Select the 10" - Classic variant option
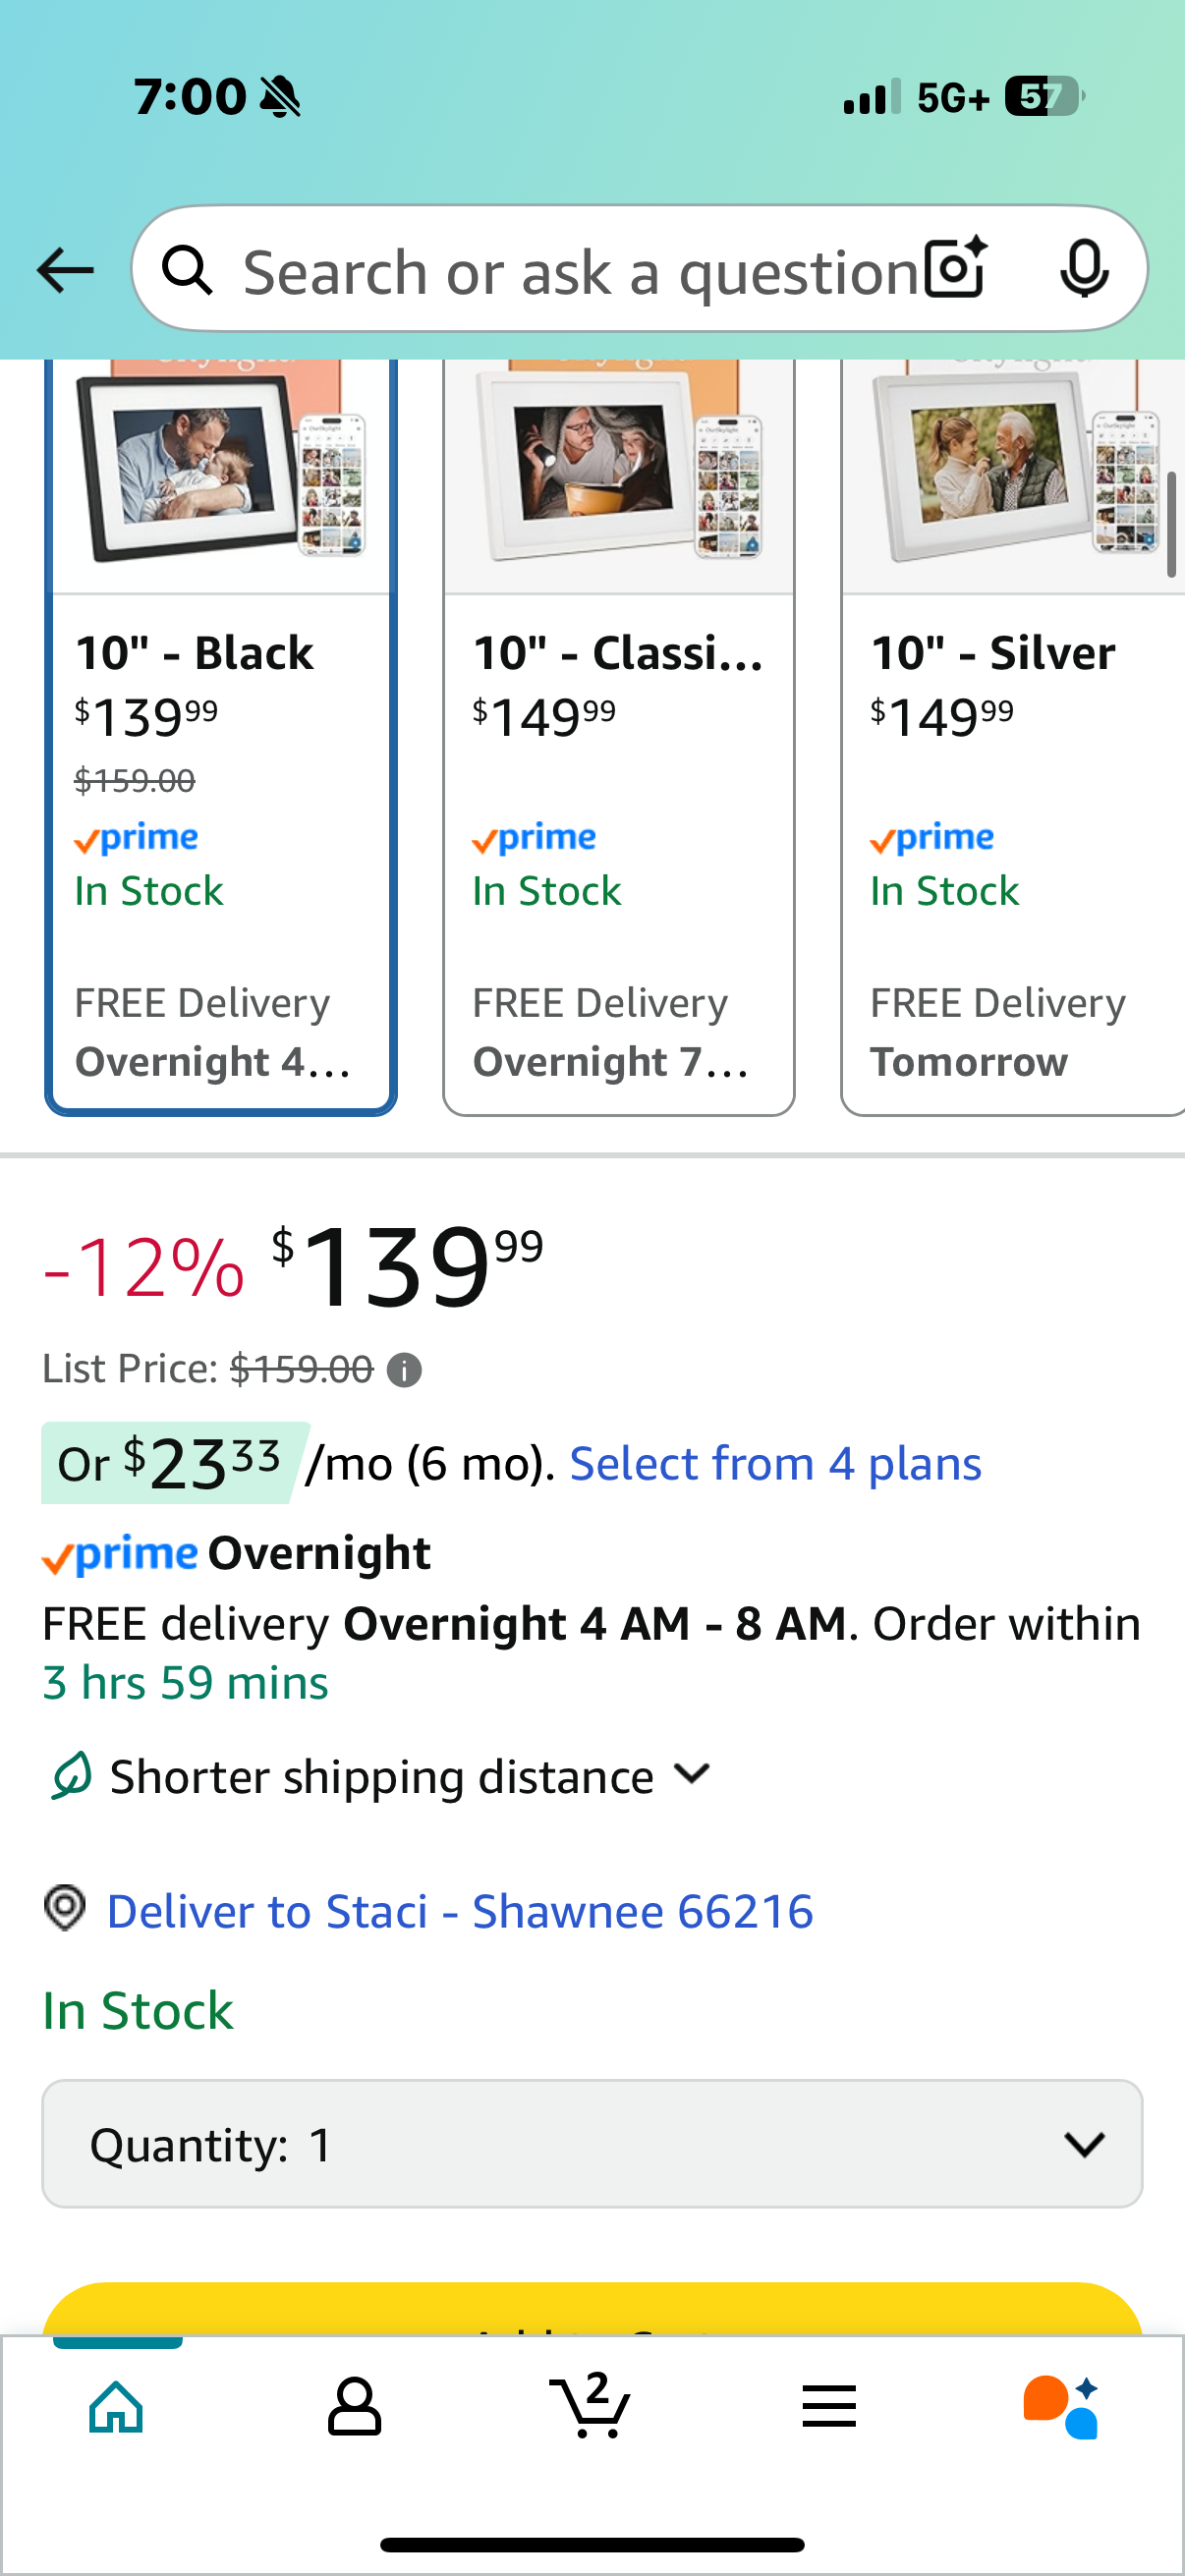Screen dimensions: 1185x2576 coord(619,737)
